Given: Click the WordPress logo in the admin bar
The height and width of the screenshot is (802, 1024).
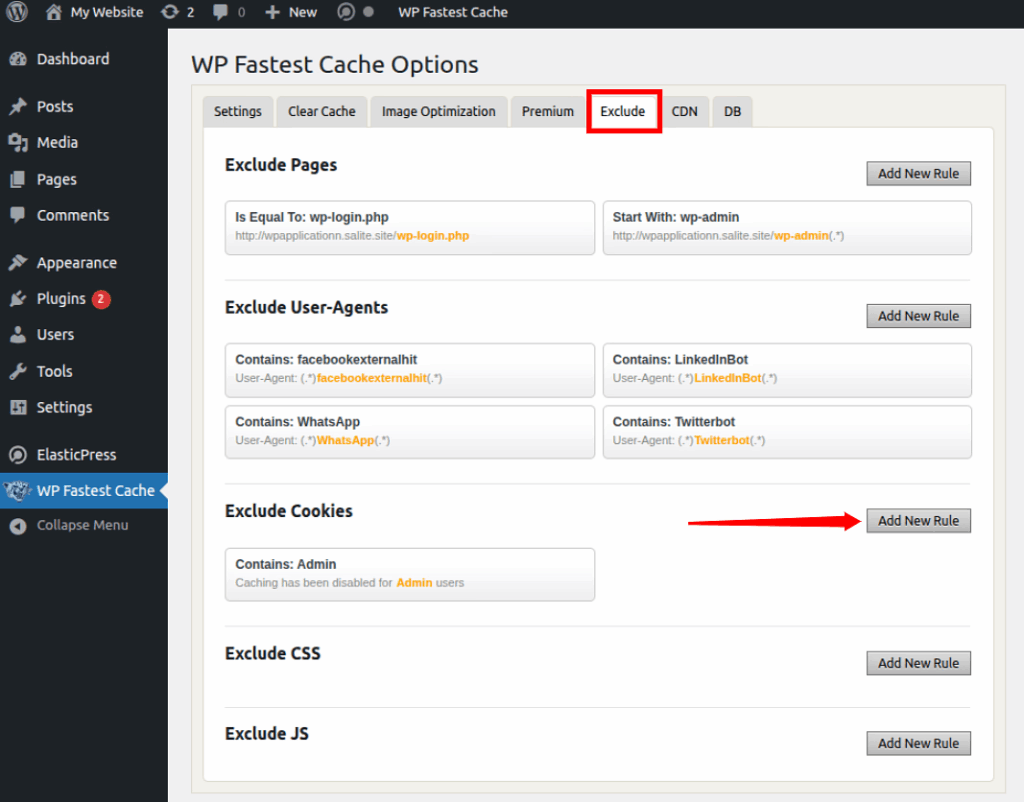Looking at the screenshot, I should point(16,12).
